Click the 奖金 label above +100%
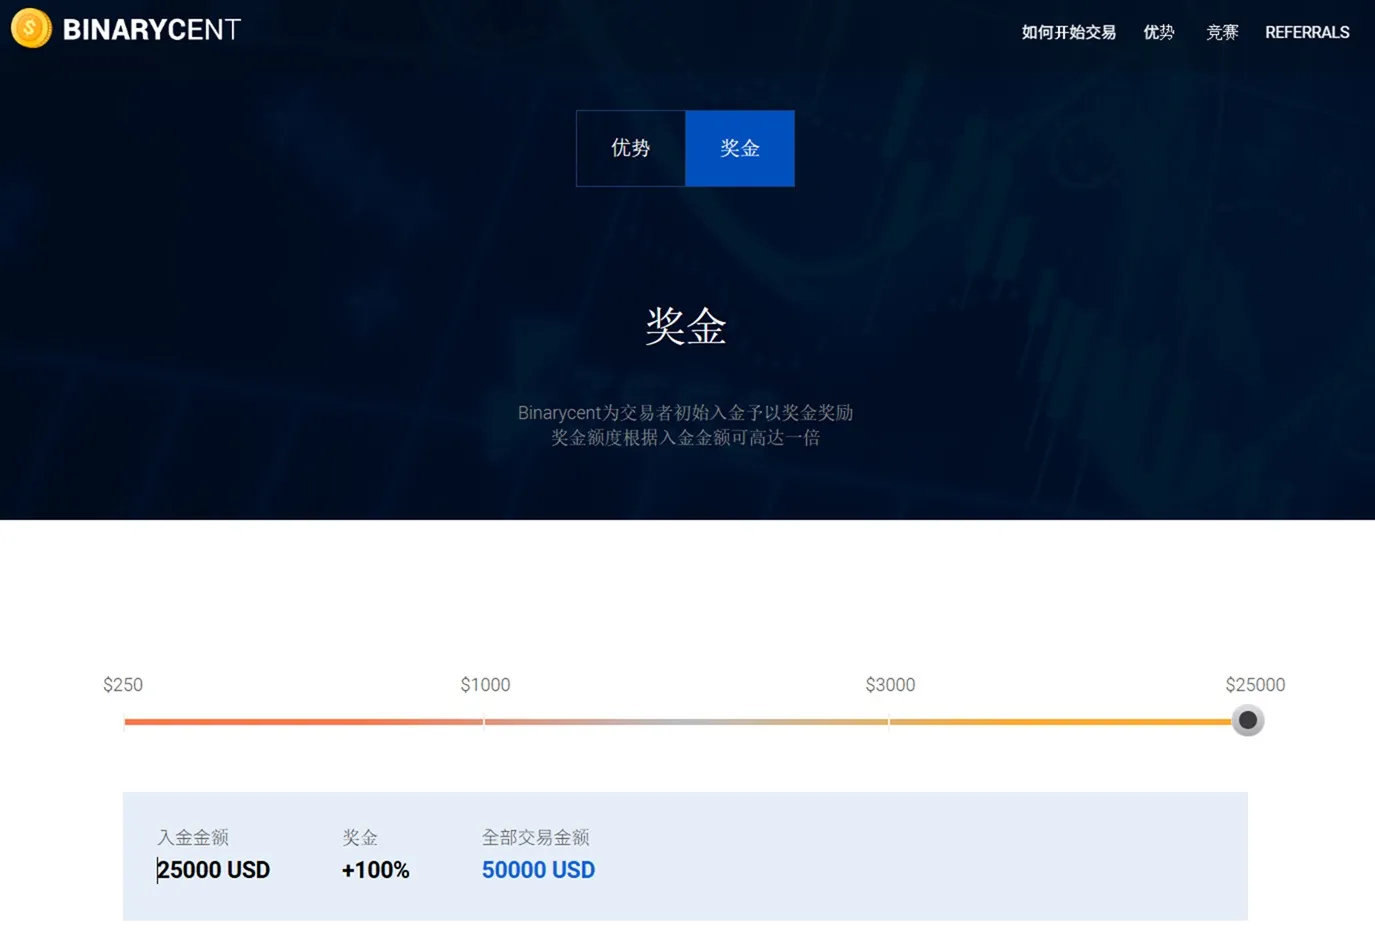 coord(360,838)
